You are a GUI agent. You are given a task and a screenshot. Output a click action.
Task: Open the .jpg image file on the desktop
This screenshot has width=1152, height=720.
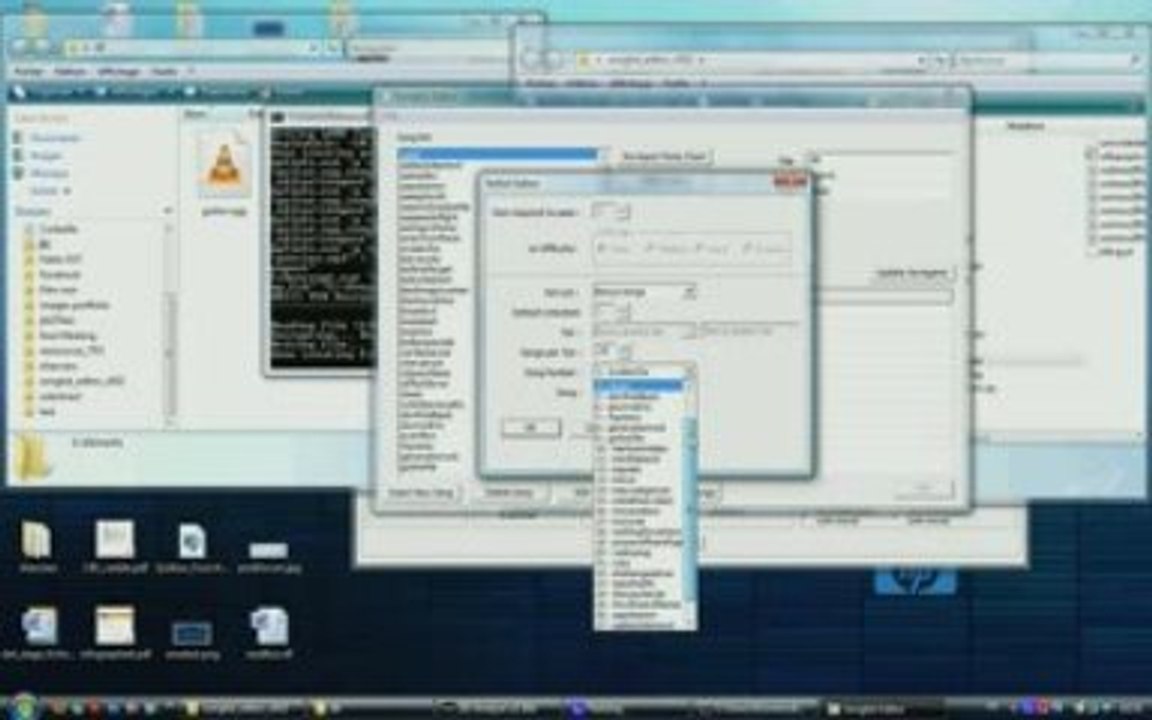point(269,555)
